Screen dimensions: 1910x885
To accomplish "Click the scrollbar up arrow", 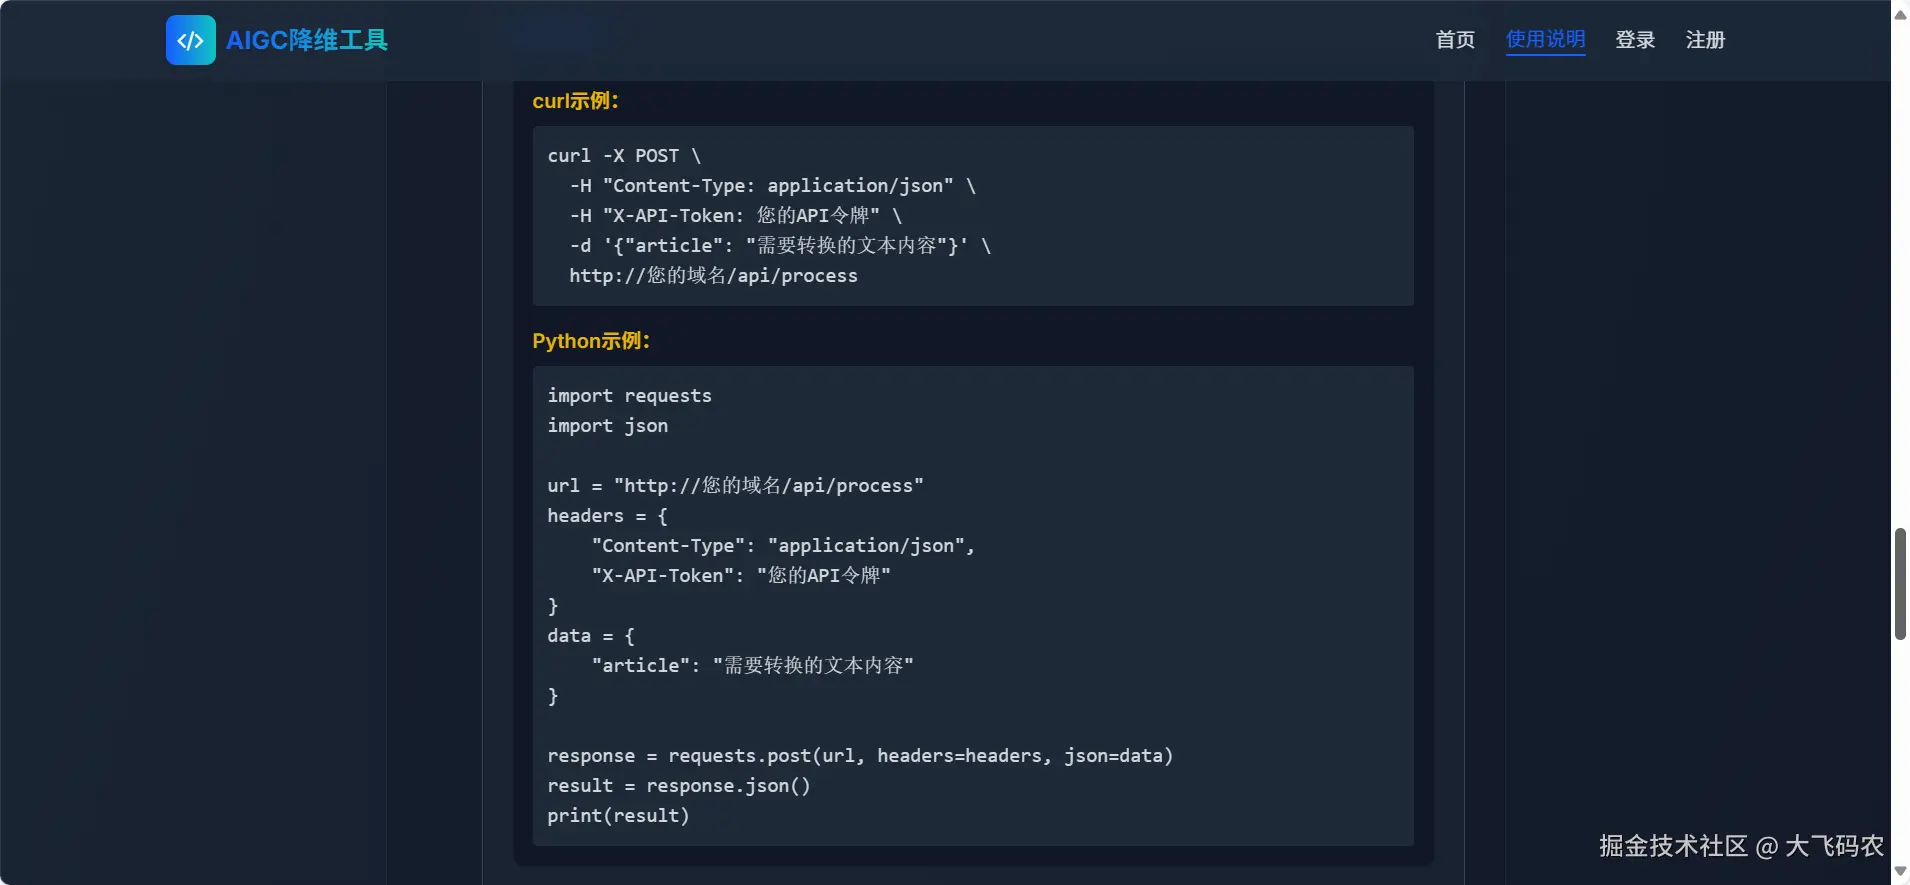I will click(1900, 14).
